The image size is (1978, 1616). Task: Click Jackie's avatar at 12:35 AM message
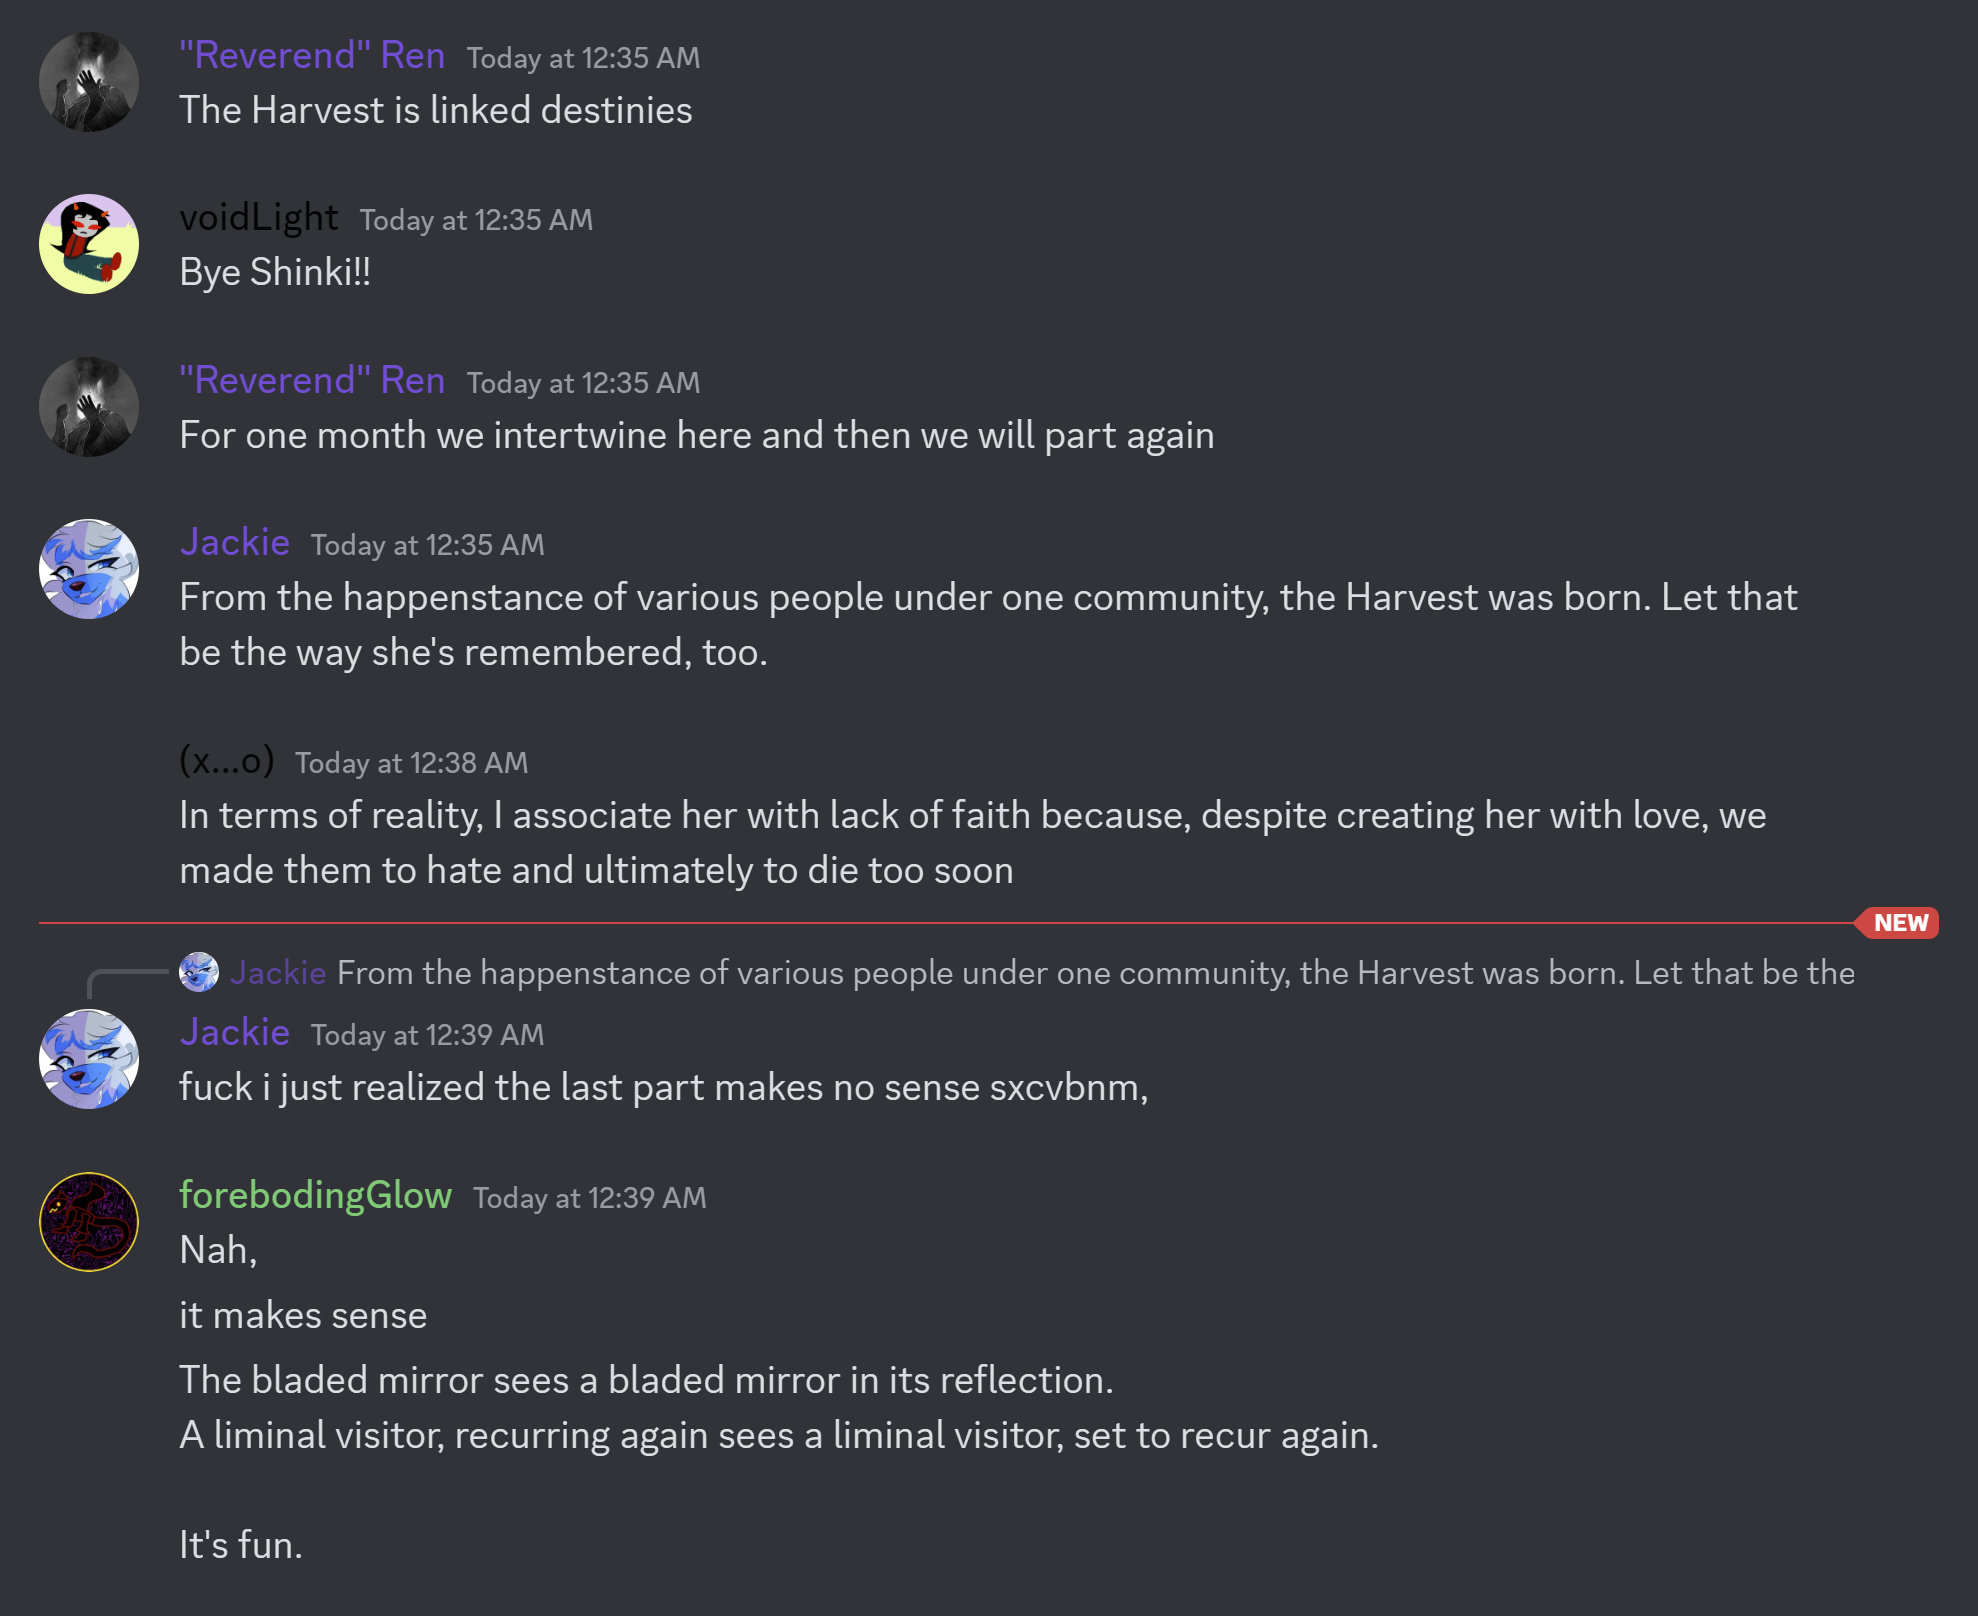click(x=88, y=569)
